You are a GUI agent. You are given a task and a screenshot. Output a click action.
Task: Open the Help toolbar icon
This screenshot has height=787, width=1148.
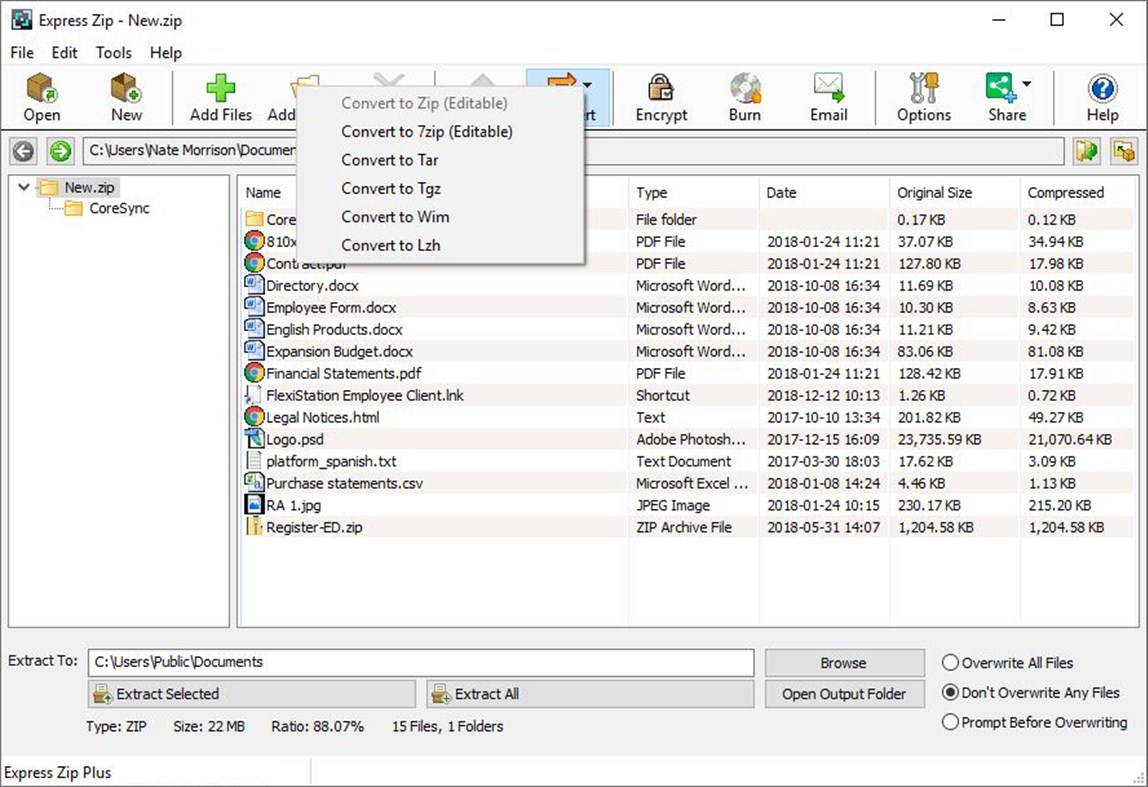[x=1101, y=97]
